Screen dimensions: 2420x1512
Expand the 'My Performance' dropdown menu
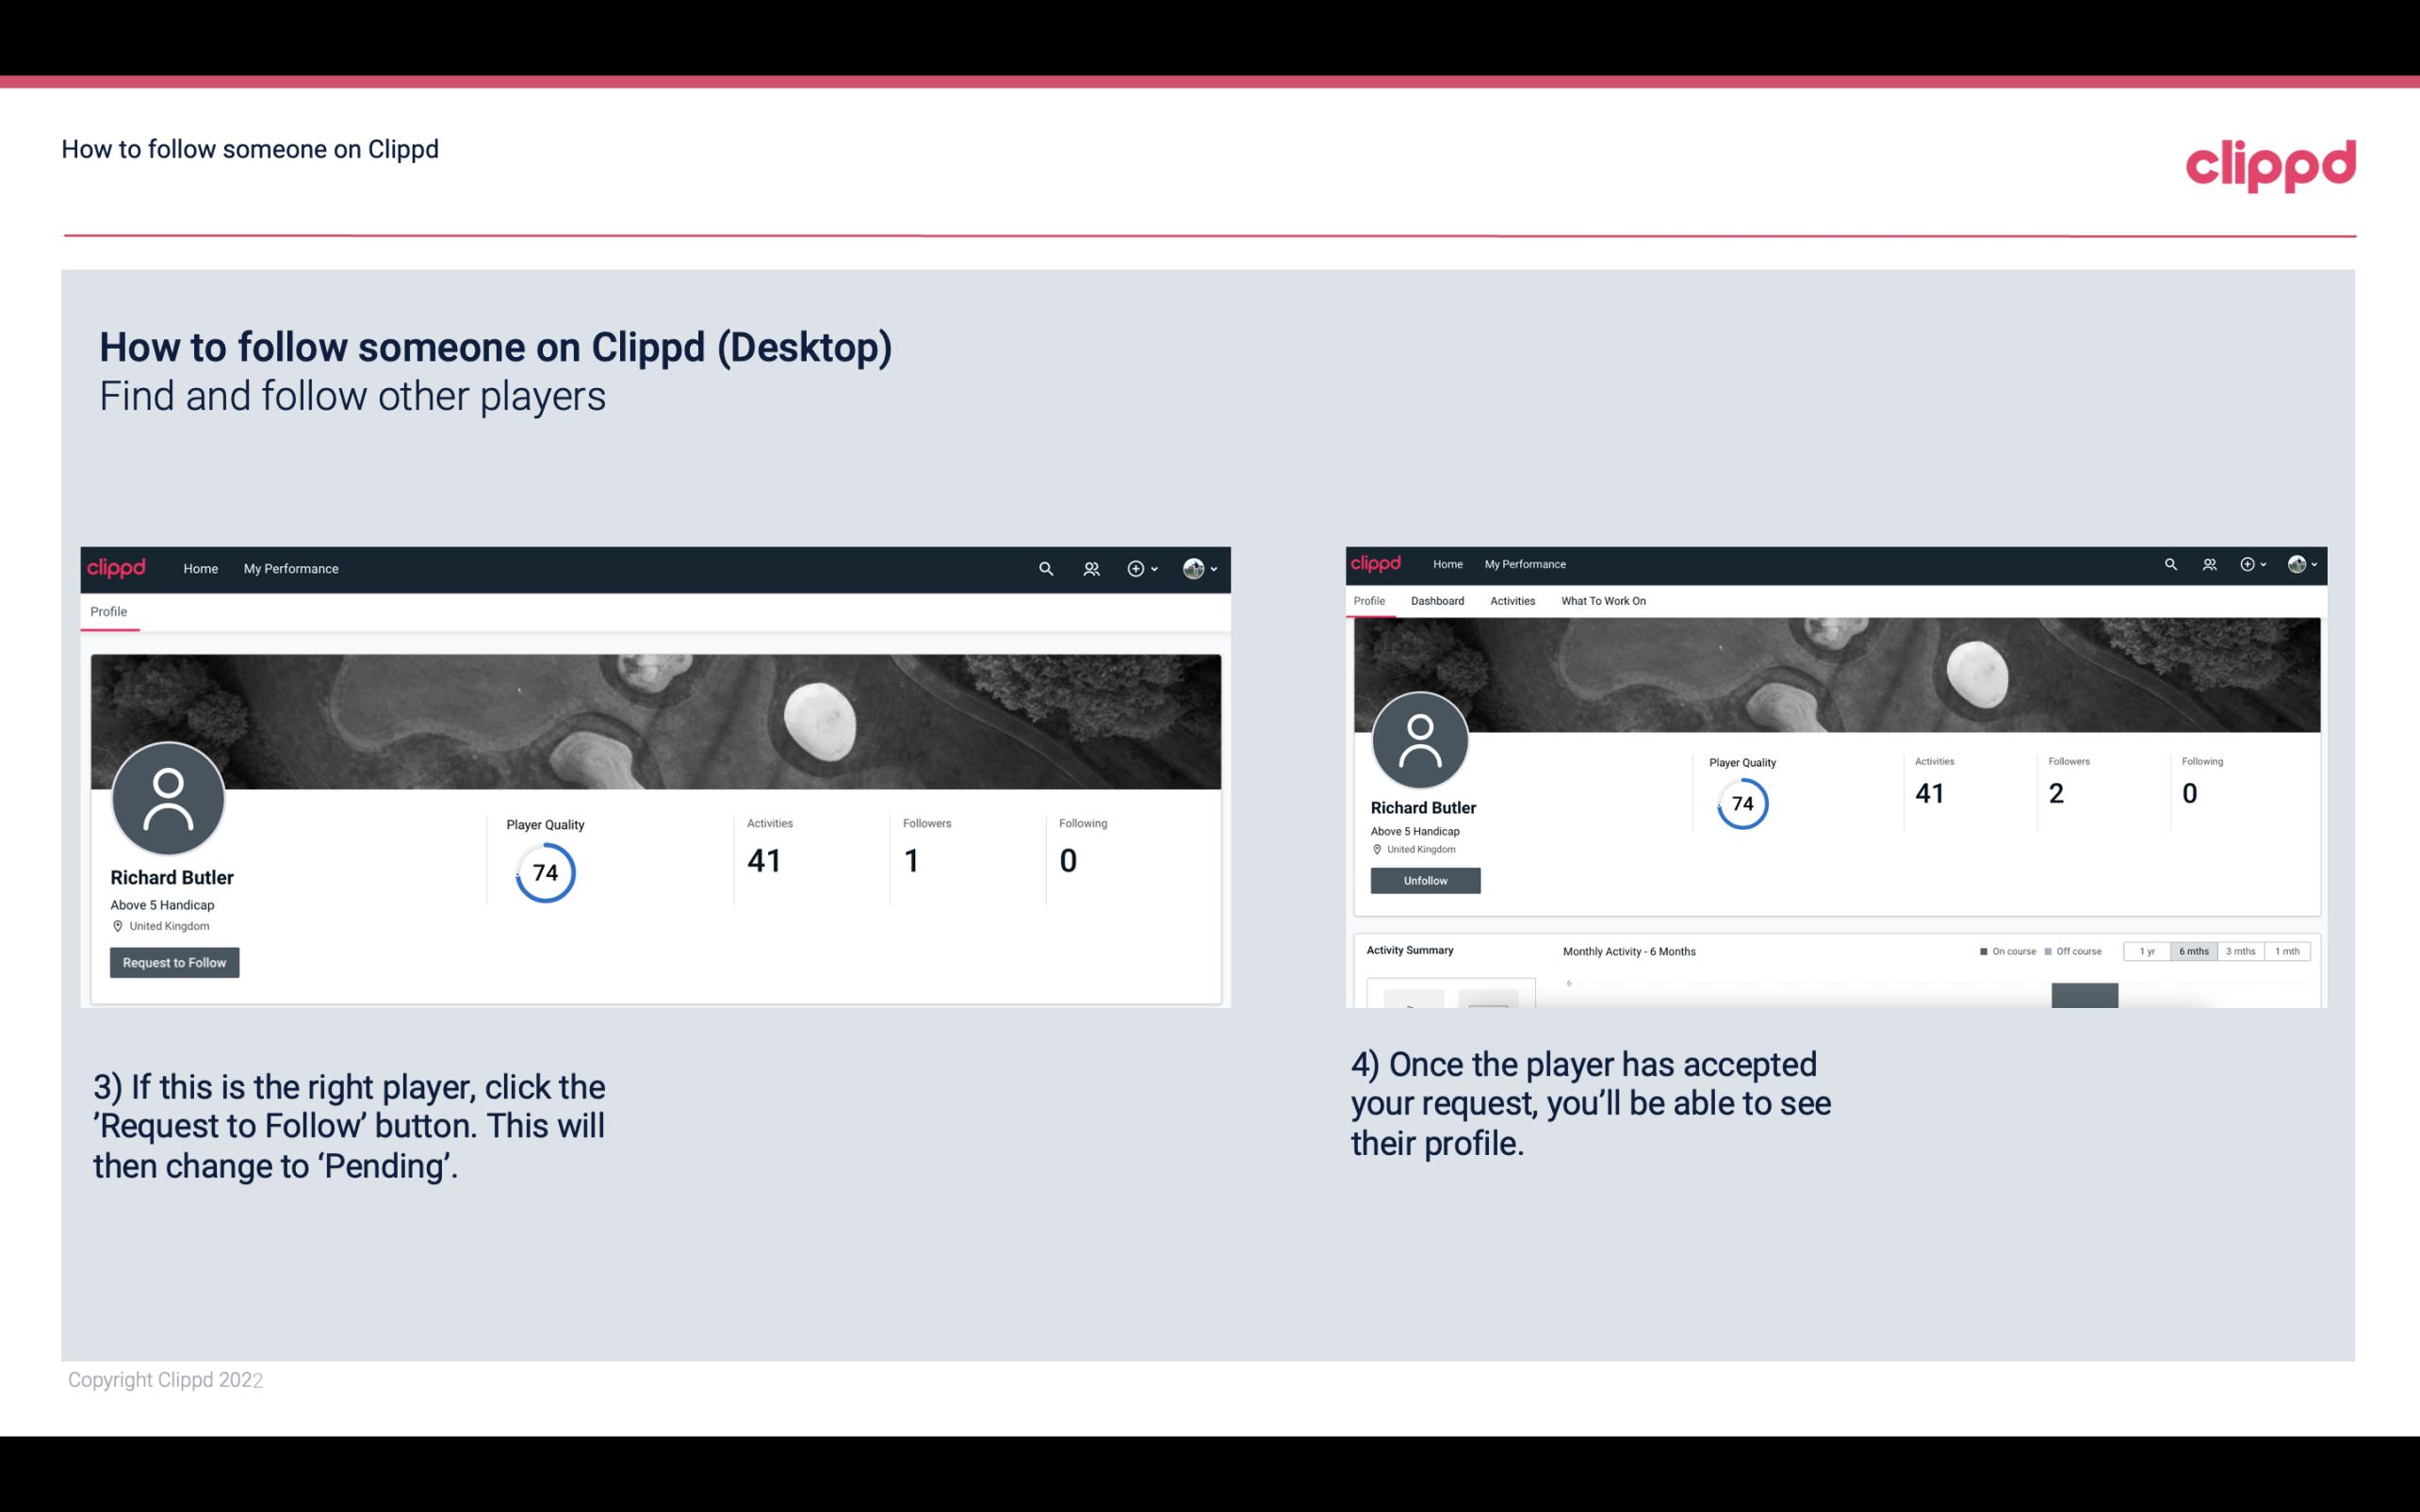(289, 568)
